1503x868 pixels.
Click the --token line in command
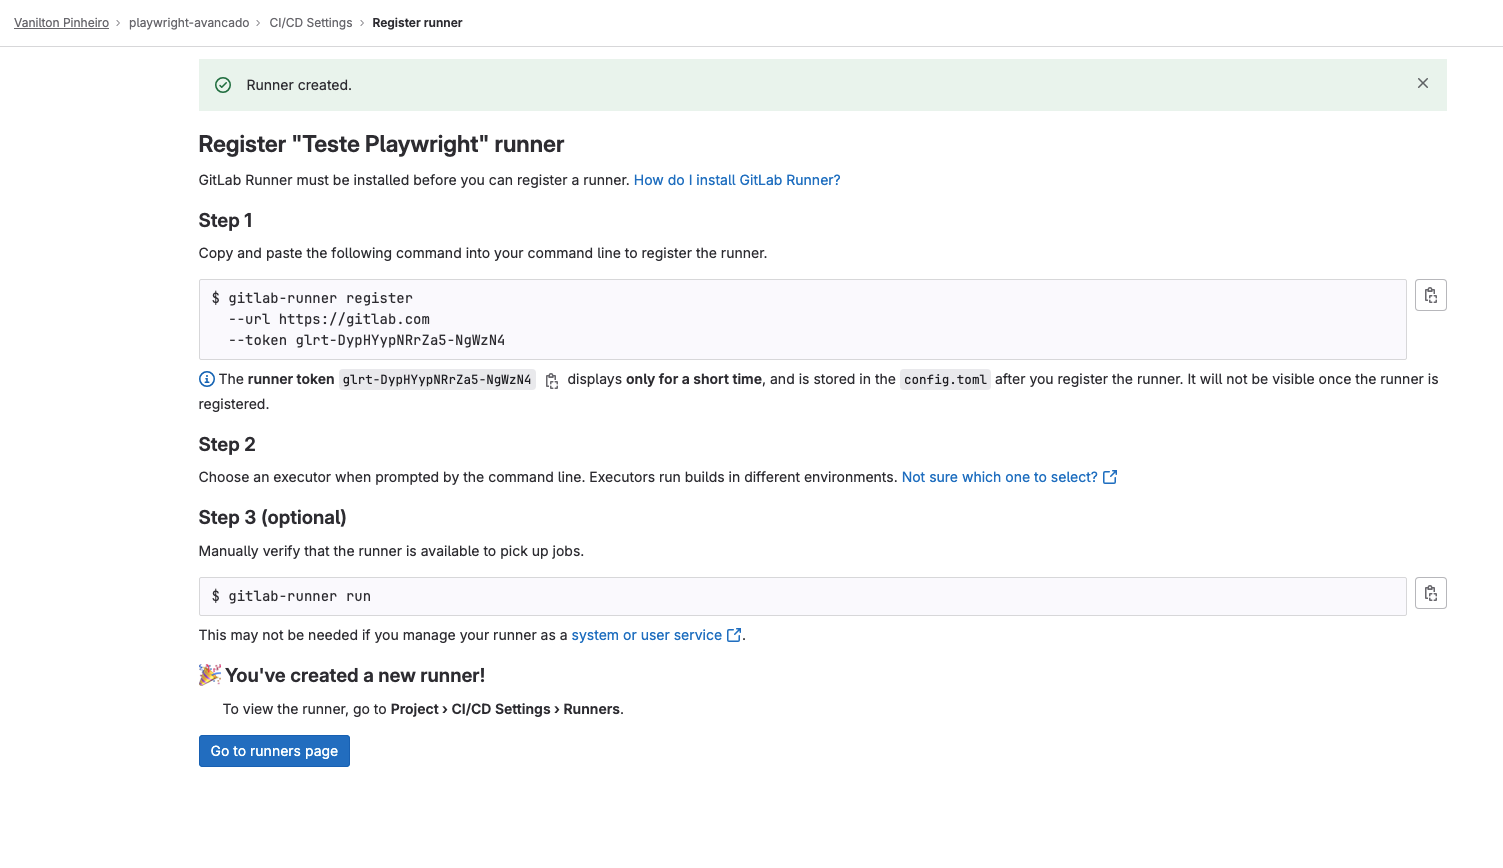[366, 340]
